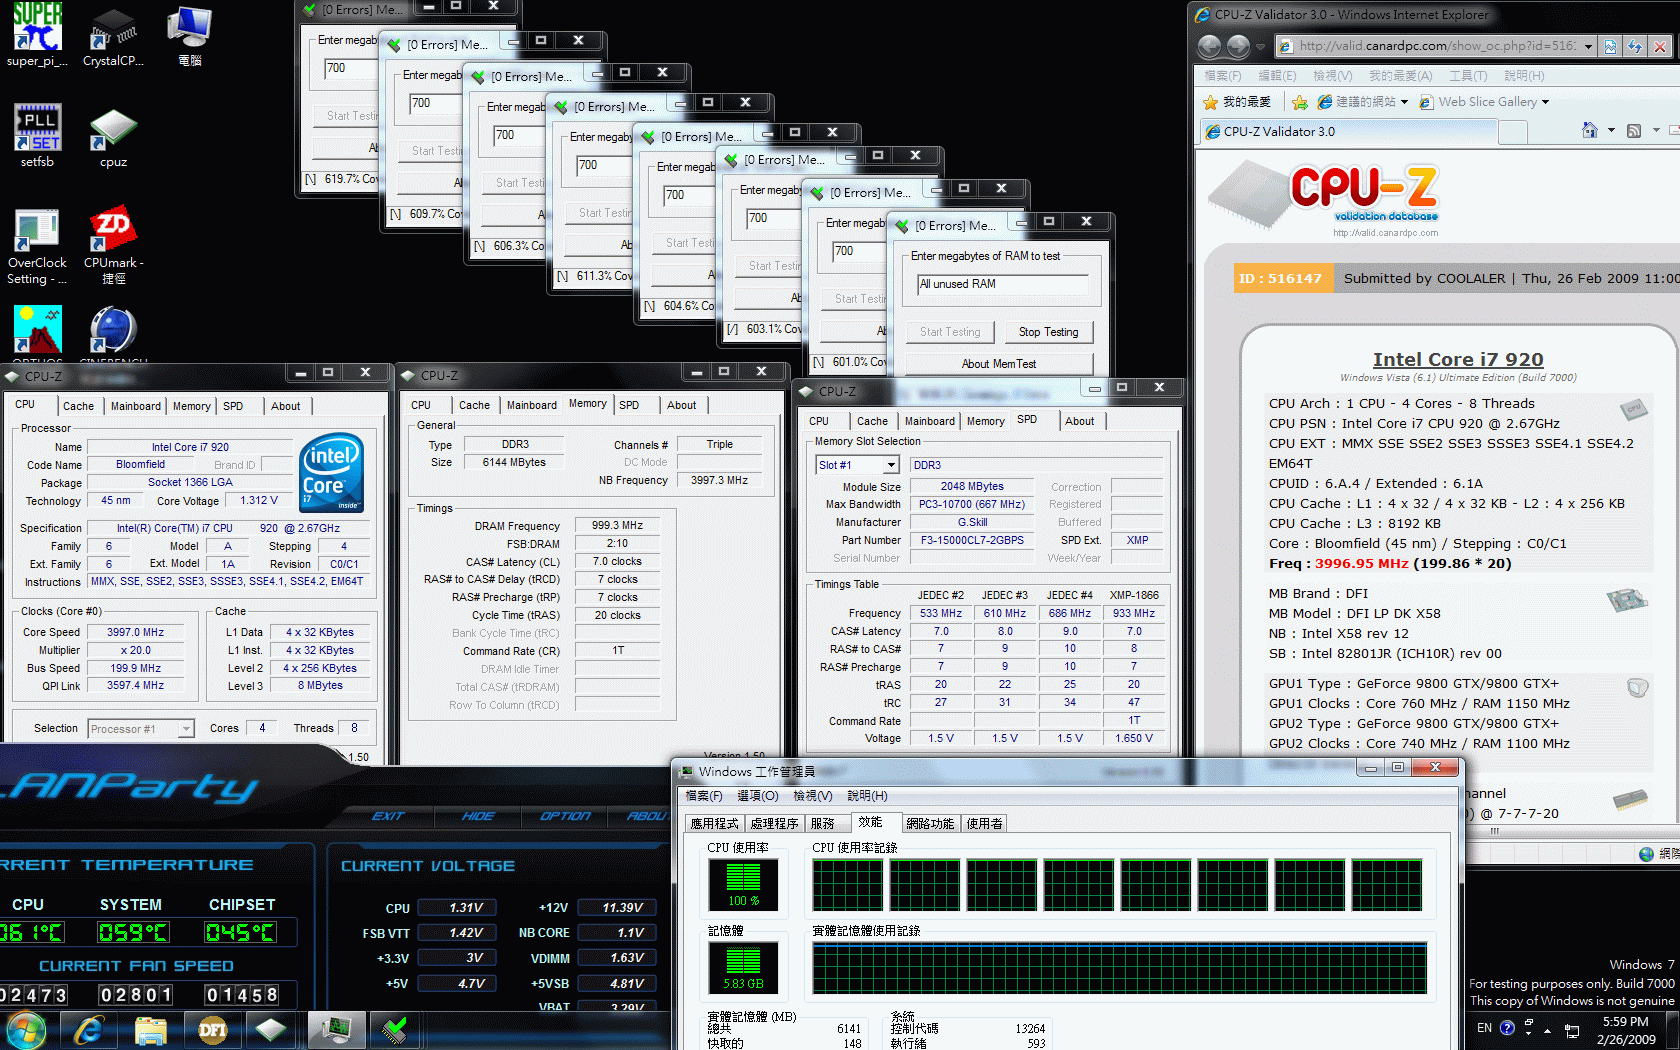Toggle IE Compatibility View button
The width and height of the screenshot is (1680, 1050).
(x=1610, y=46)
